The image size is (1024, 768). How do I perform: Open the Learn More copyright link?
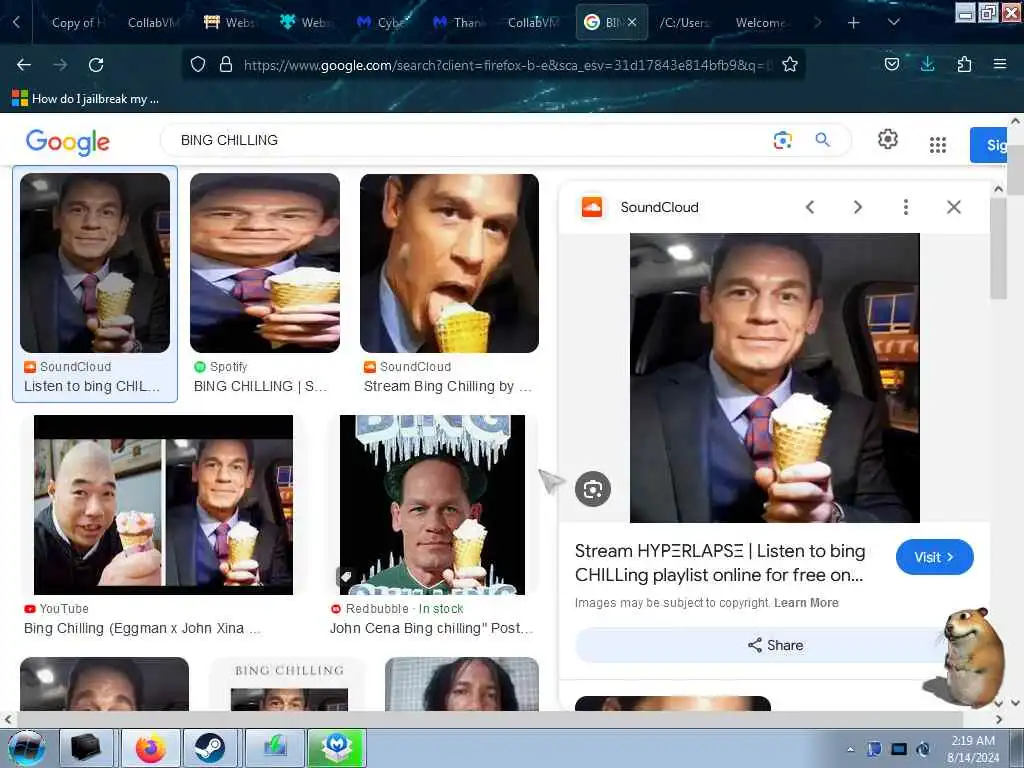coord(806,603)
